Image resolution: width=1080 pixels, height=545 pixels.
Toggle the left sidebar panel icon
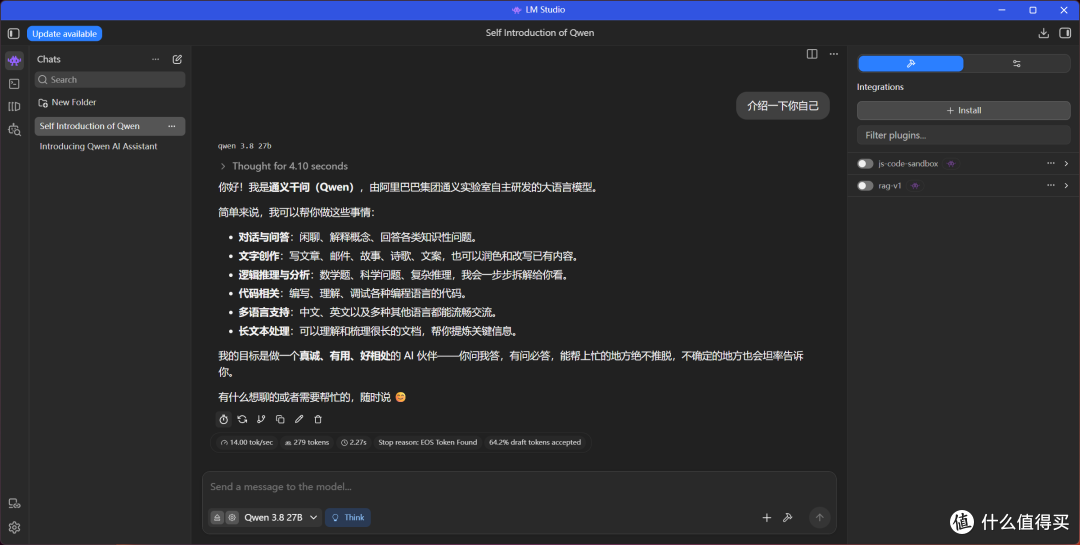tap(14, 33)
